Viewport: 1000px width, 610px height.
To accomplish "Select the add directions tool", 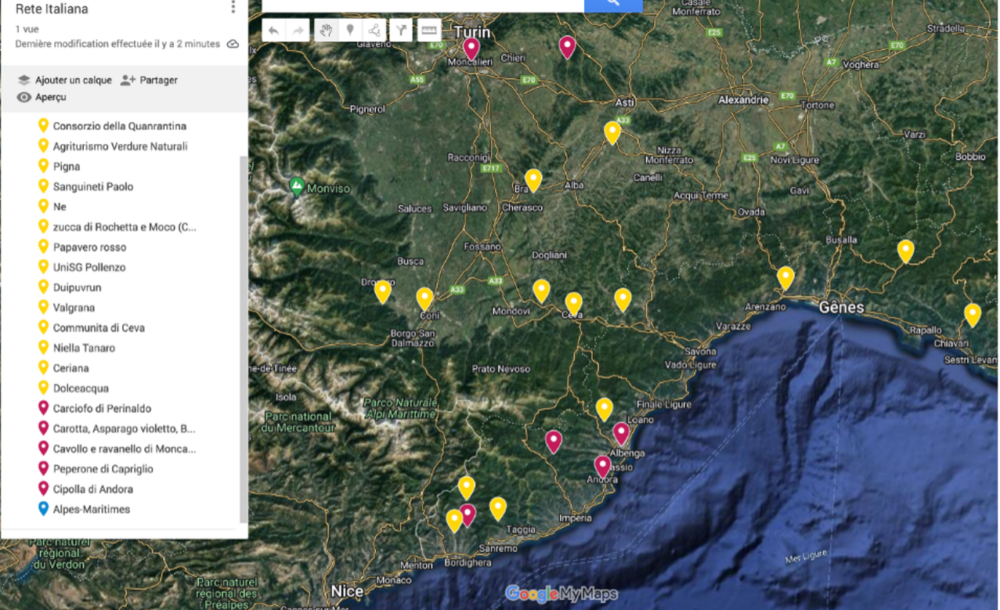I will tap(401, 30).
